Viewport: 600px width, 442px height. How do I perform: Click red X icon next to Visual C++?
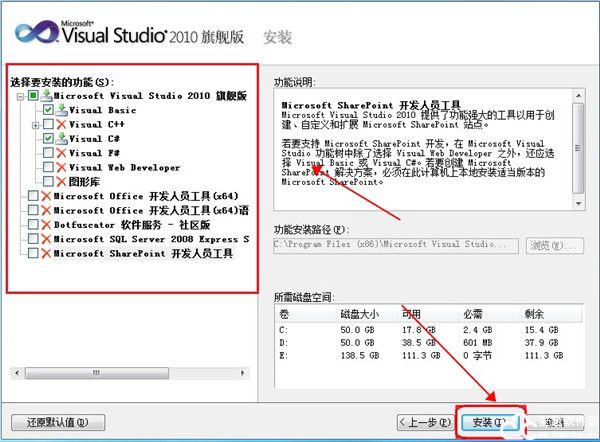(x=61, y=124)
